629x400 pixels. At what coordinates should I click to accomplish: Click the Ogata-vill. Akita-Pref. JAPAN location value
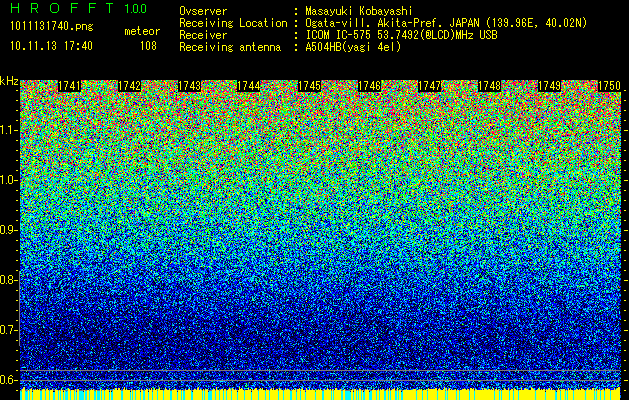pyautogui.click(x=446, y=23)
